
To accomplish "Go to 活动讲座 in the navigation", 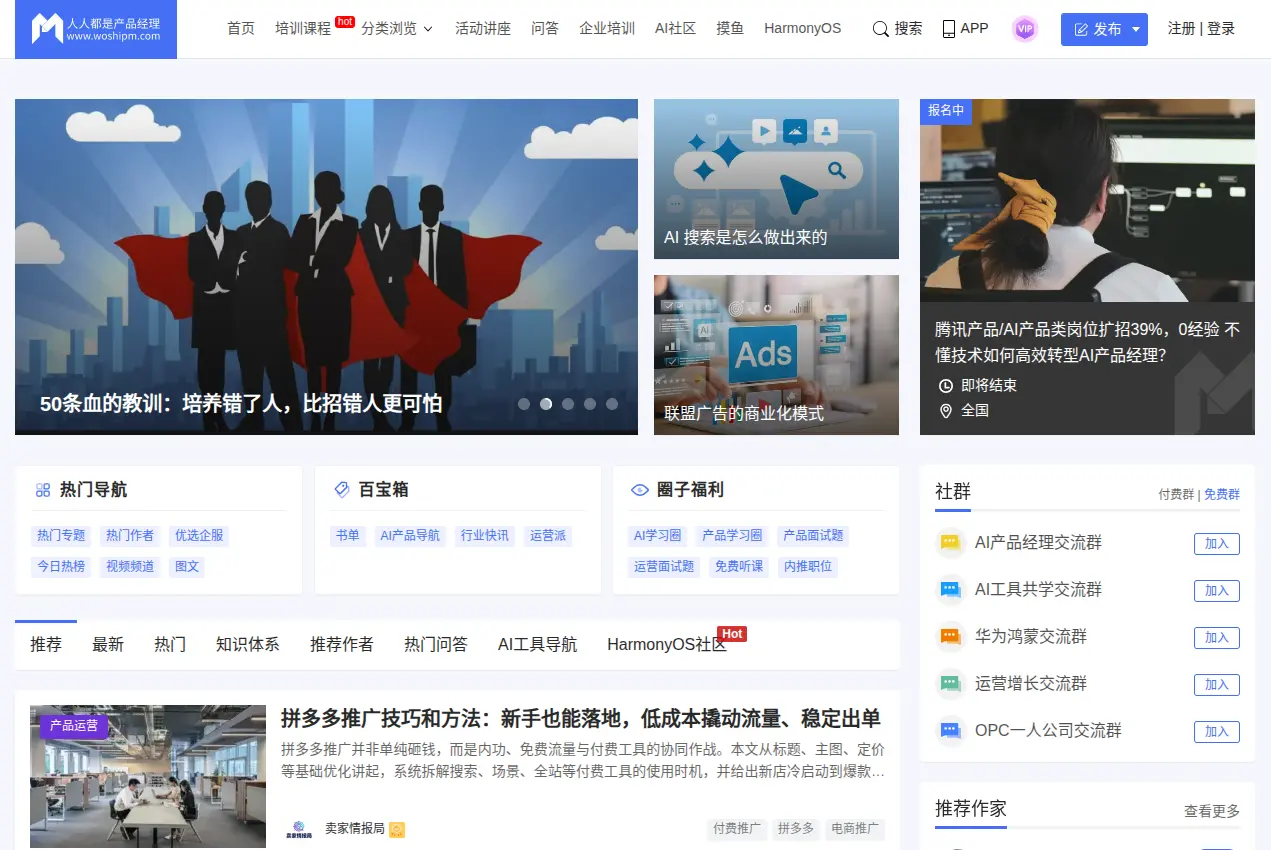I will 483,29.
